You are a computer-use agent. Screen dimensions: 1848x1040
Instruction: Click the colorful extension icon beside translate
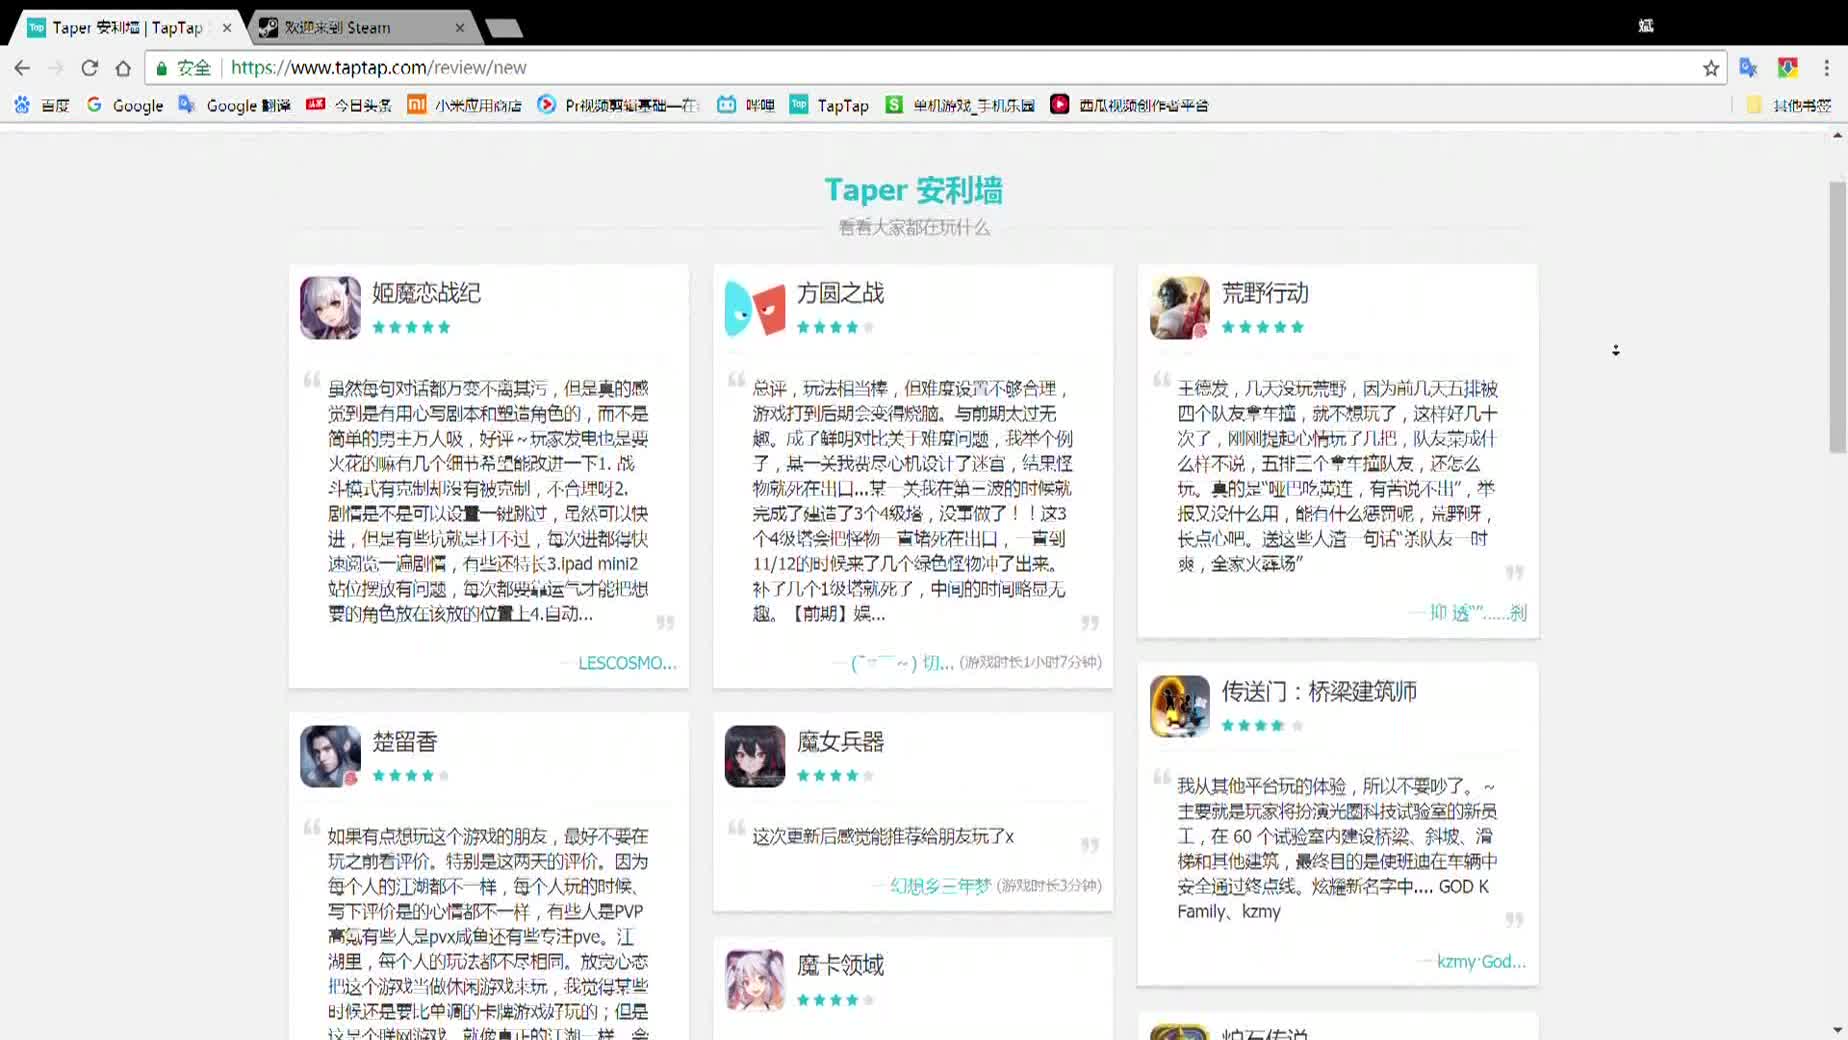pyautogui.click(x=1787, y=68)
